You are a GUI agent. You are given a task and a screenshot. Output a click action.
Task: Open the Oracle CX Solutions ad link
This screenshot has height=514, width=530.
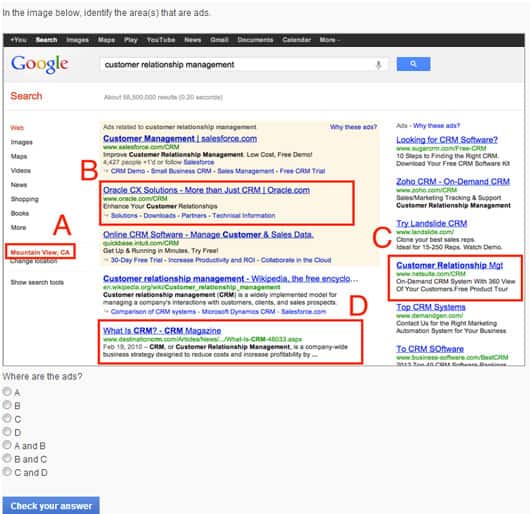coord(206,190)
